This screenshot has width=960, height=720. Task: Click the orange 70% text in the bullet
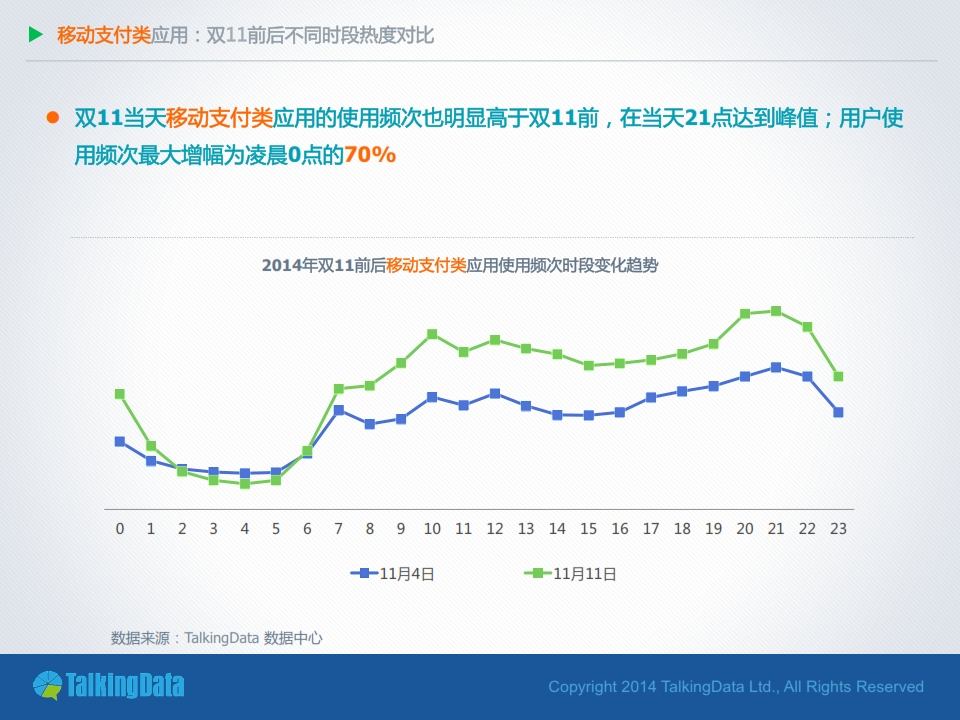point(370,155)
